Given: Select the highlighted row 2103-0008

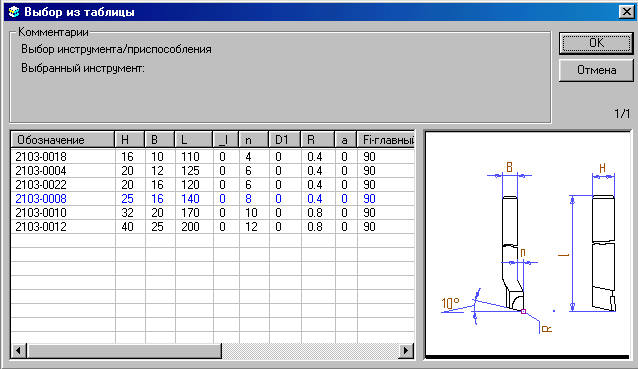Looking at the screenshot, I should [x=212, y=199].
